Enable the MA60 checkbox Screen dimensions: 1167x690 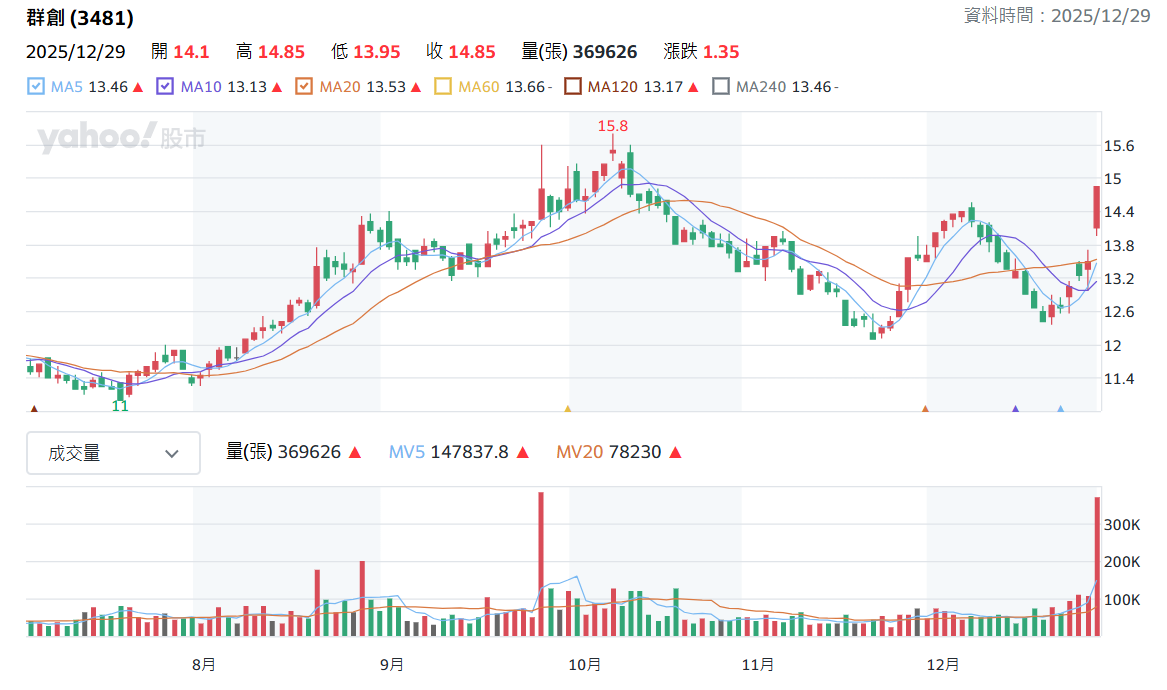point(443,86)
